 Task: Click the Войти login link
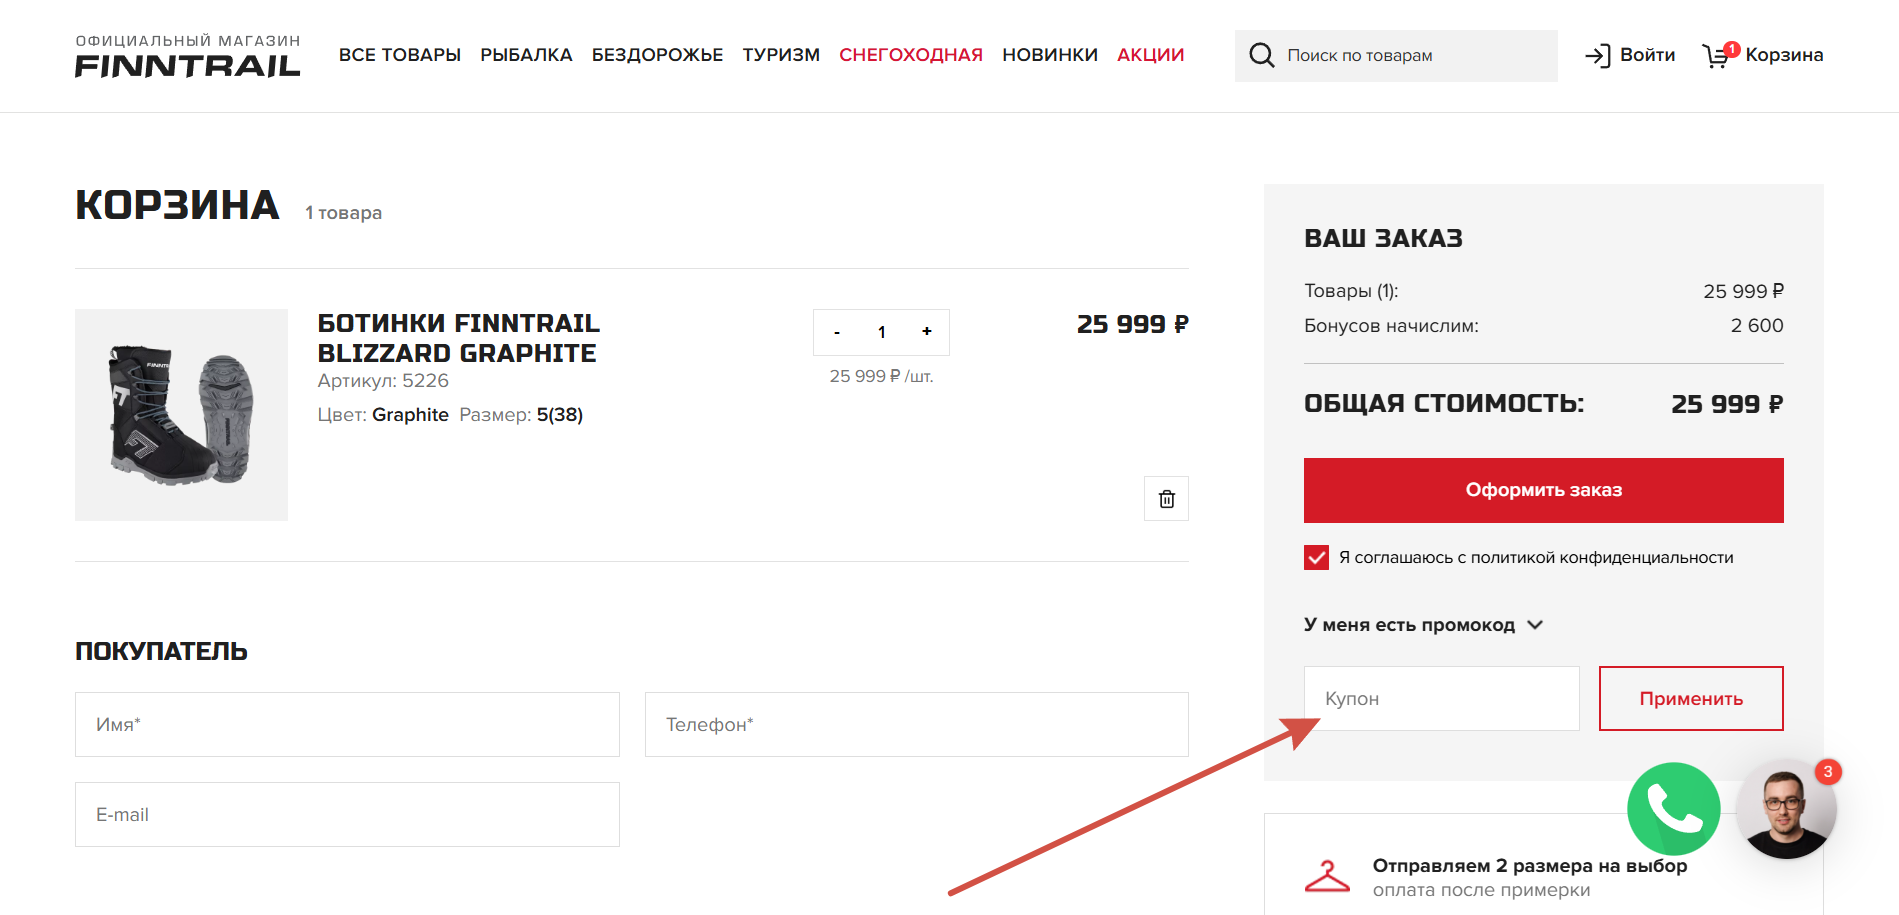1647,55
